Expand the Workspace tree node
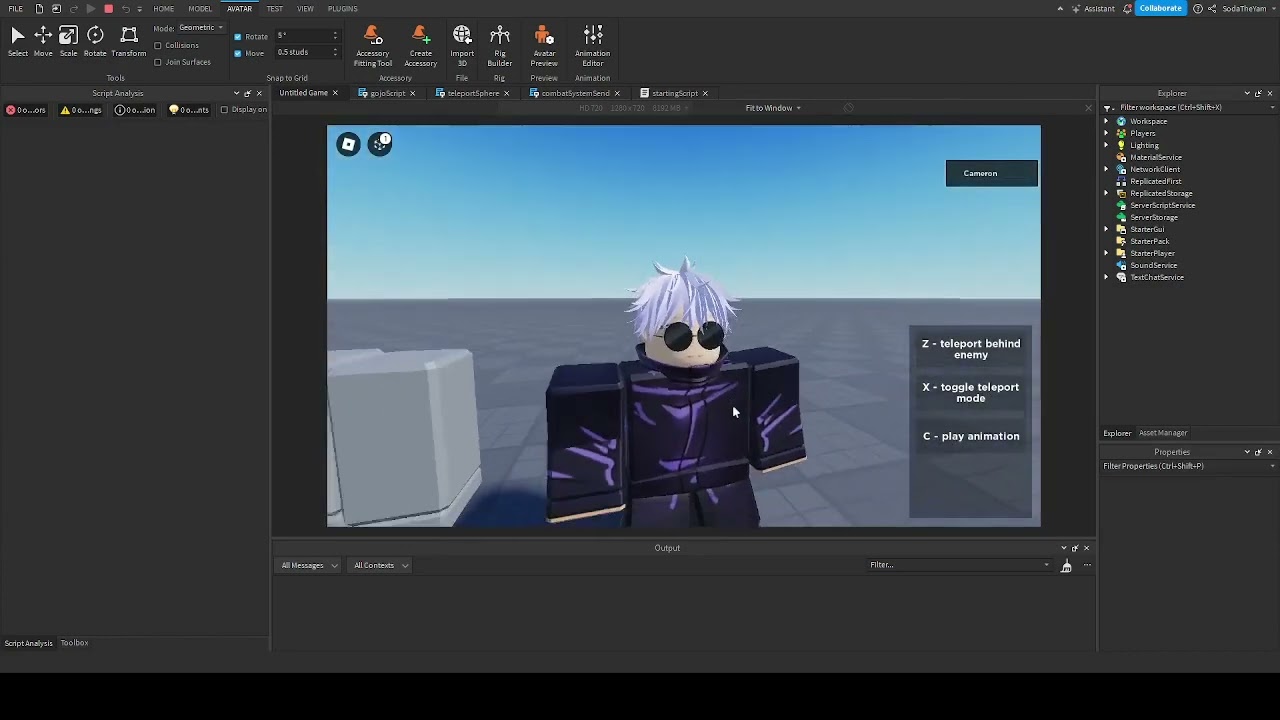 (1107, 121)
